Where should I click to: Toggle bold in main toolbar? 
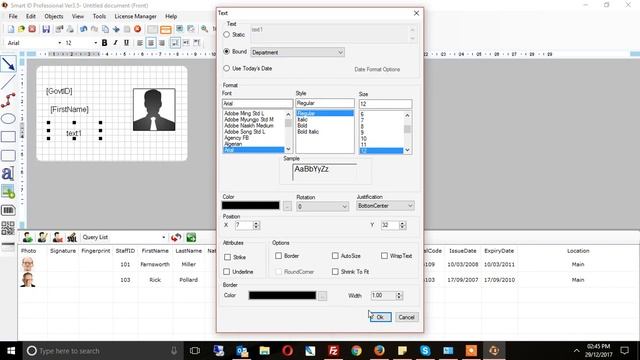click(104, 42)
